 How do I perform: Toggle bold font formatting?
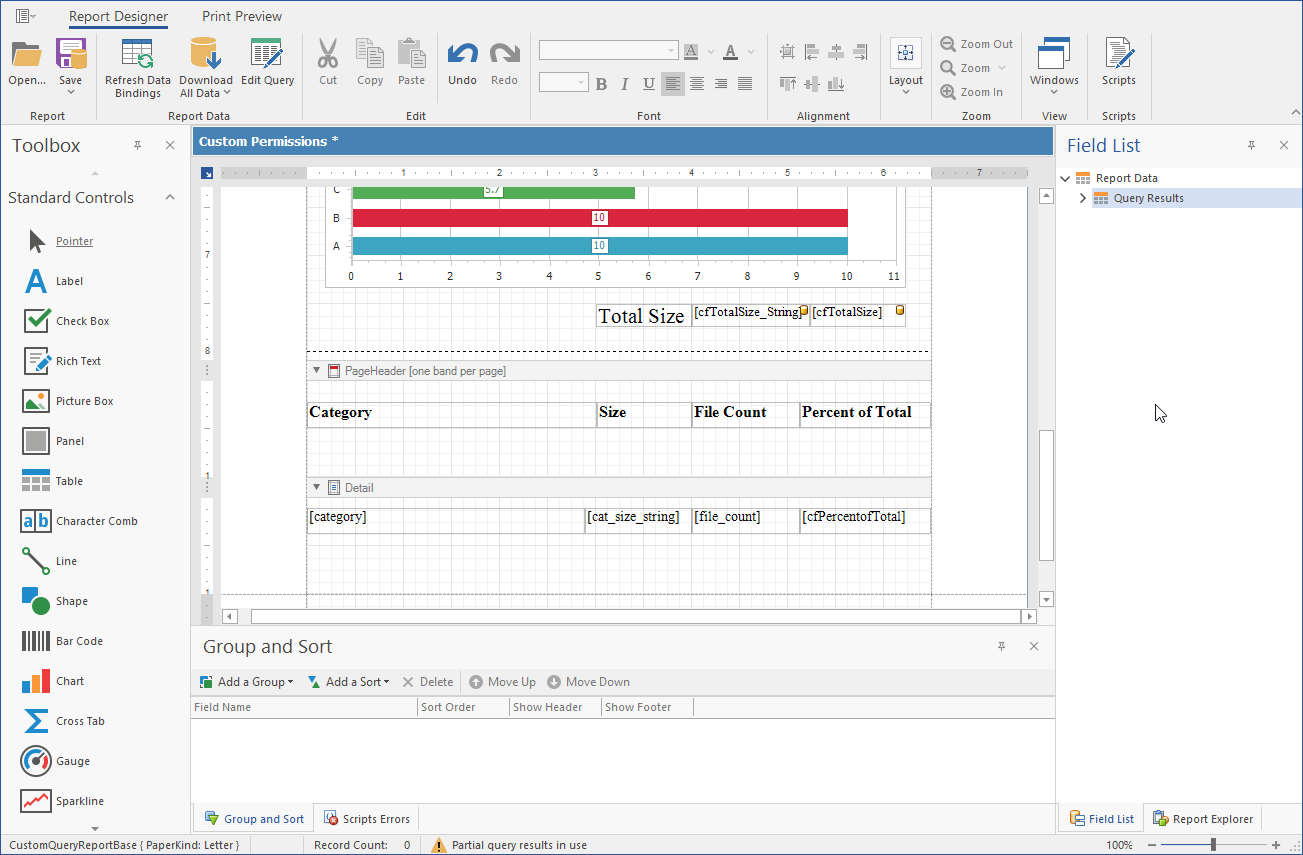tap(601, 84)
